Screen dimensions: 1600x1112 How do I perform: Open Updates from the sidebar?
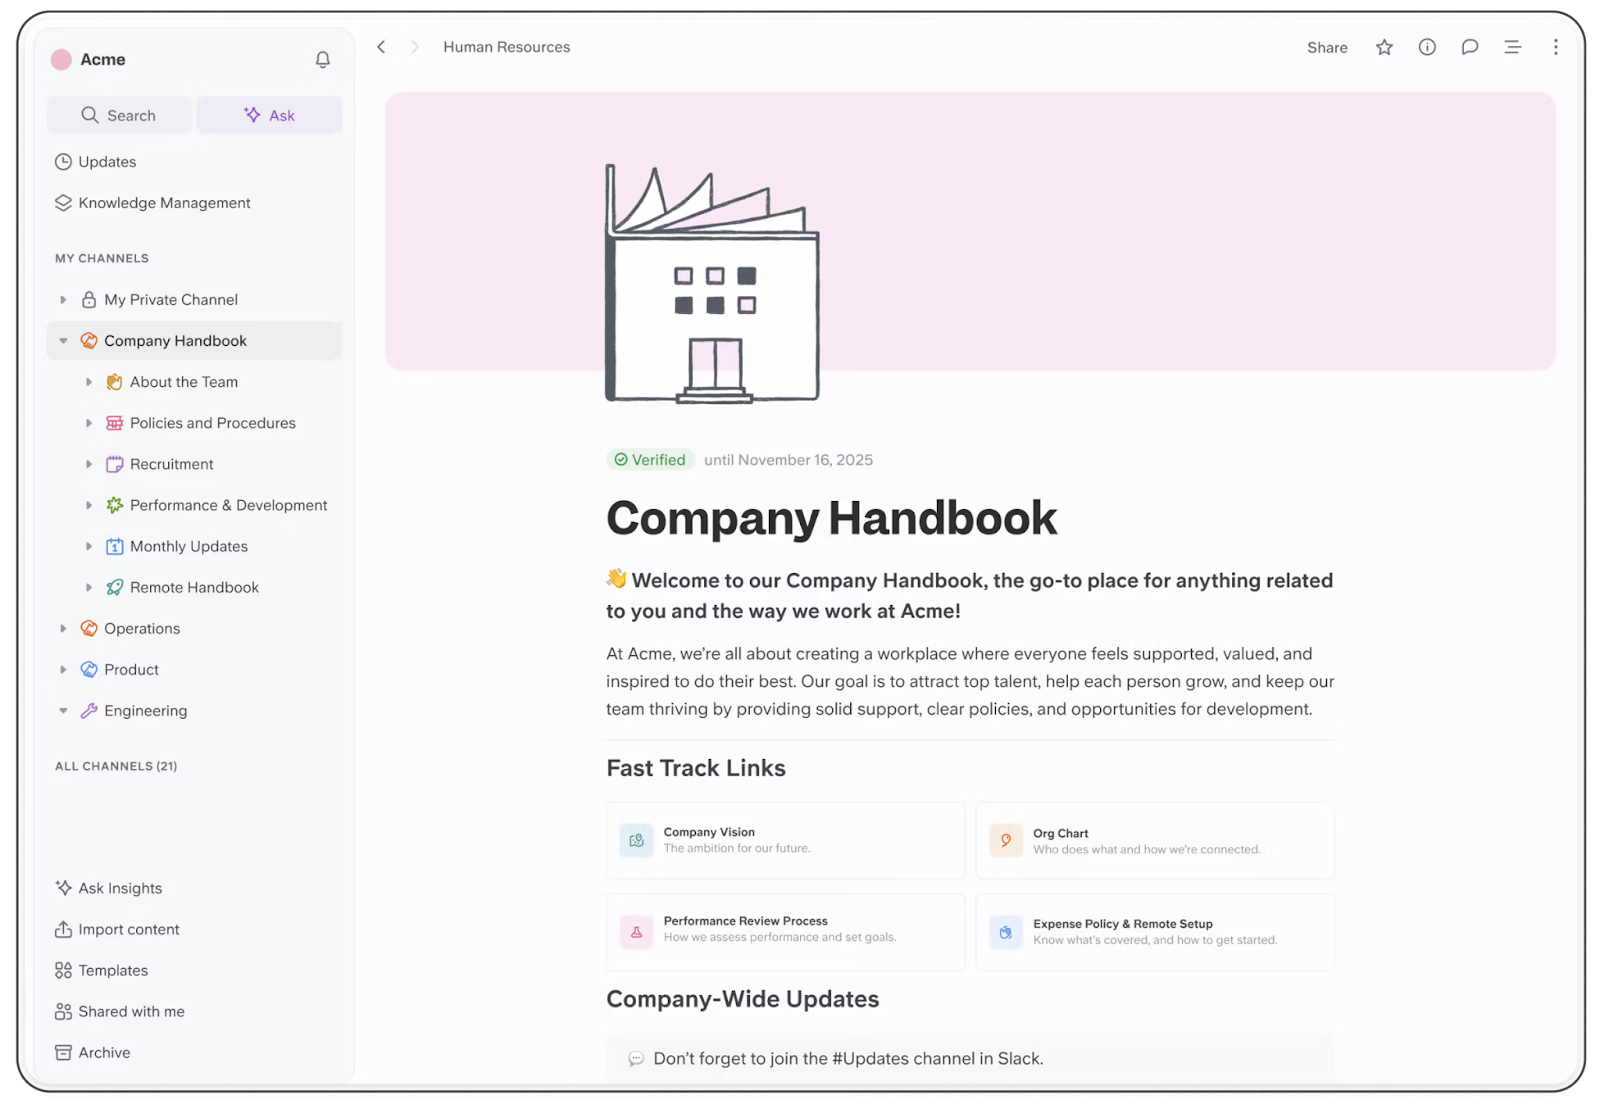tap(107, 161)
